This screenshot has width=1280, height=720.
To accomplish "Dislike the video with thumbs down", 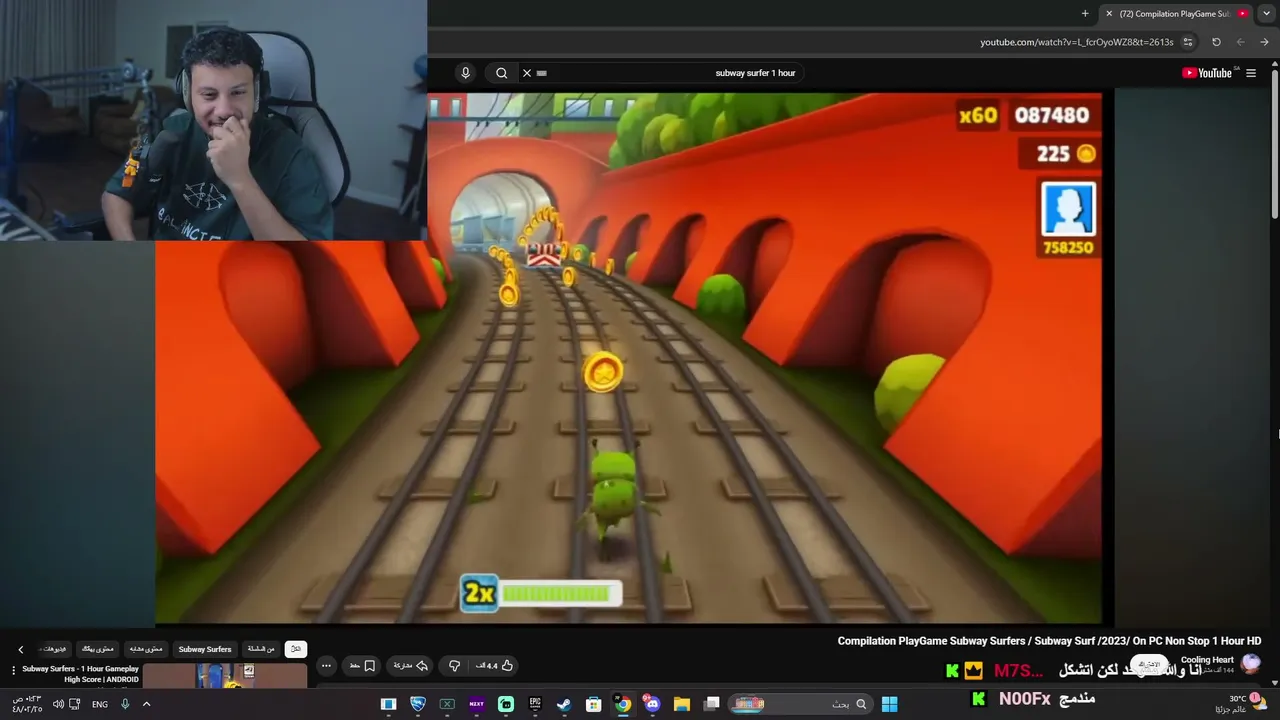I will tap(454, 666).
